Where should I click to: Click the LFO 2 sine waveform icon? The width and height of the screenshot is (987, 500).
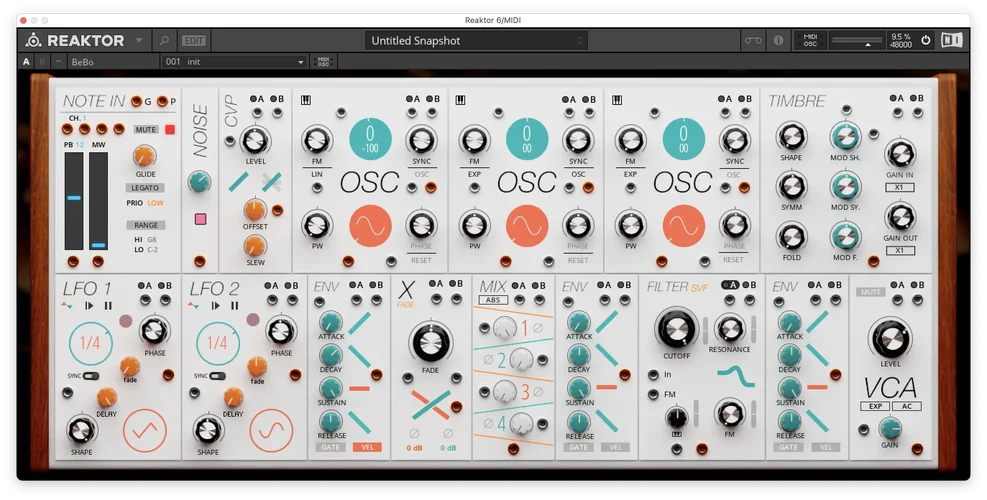tap(270, 429)
